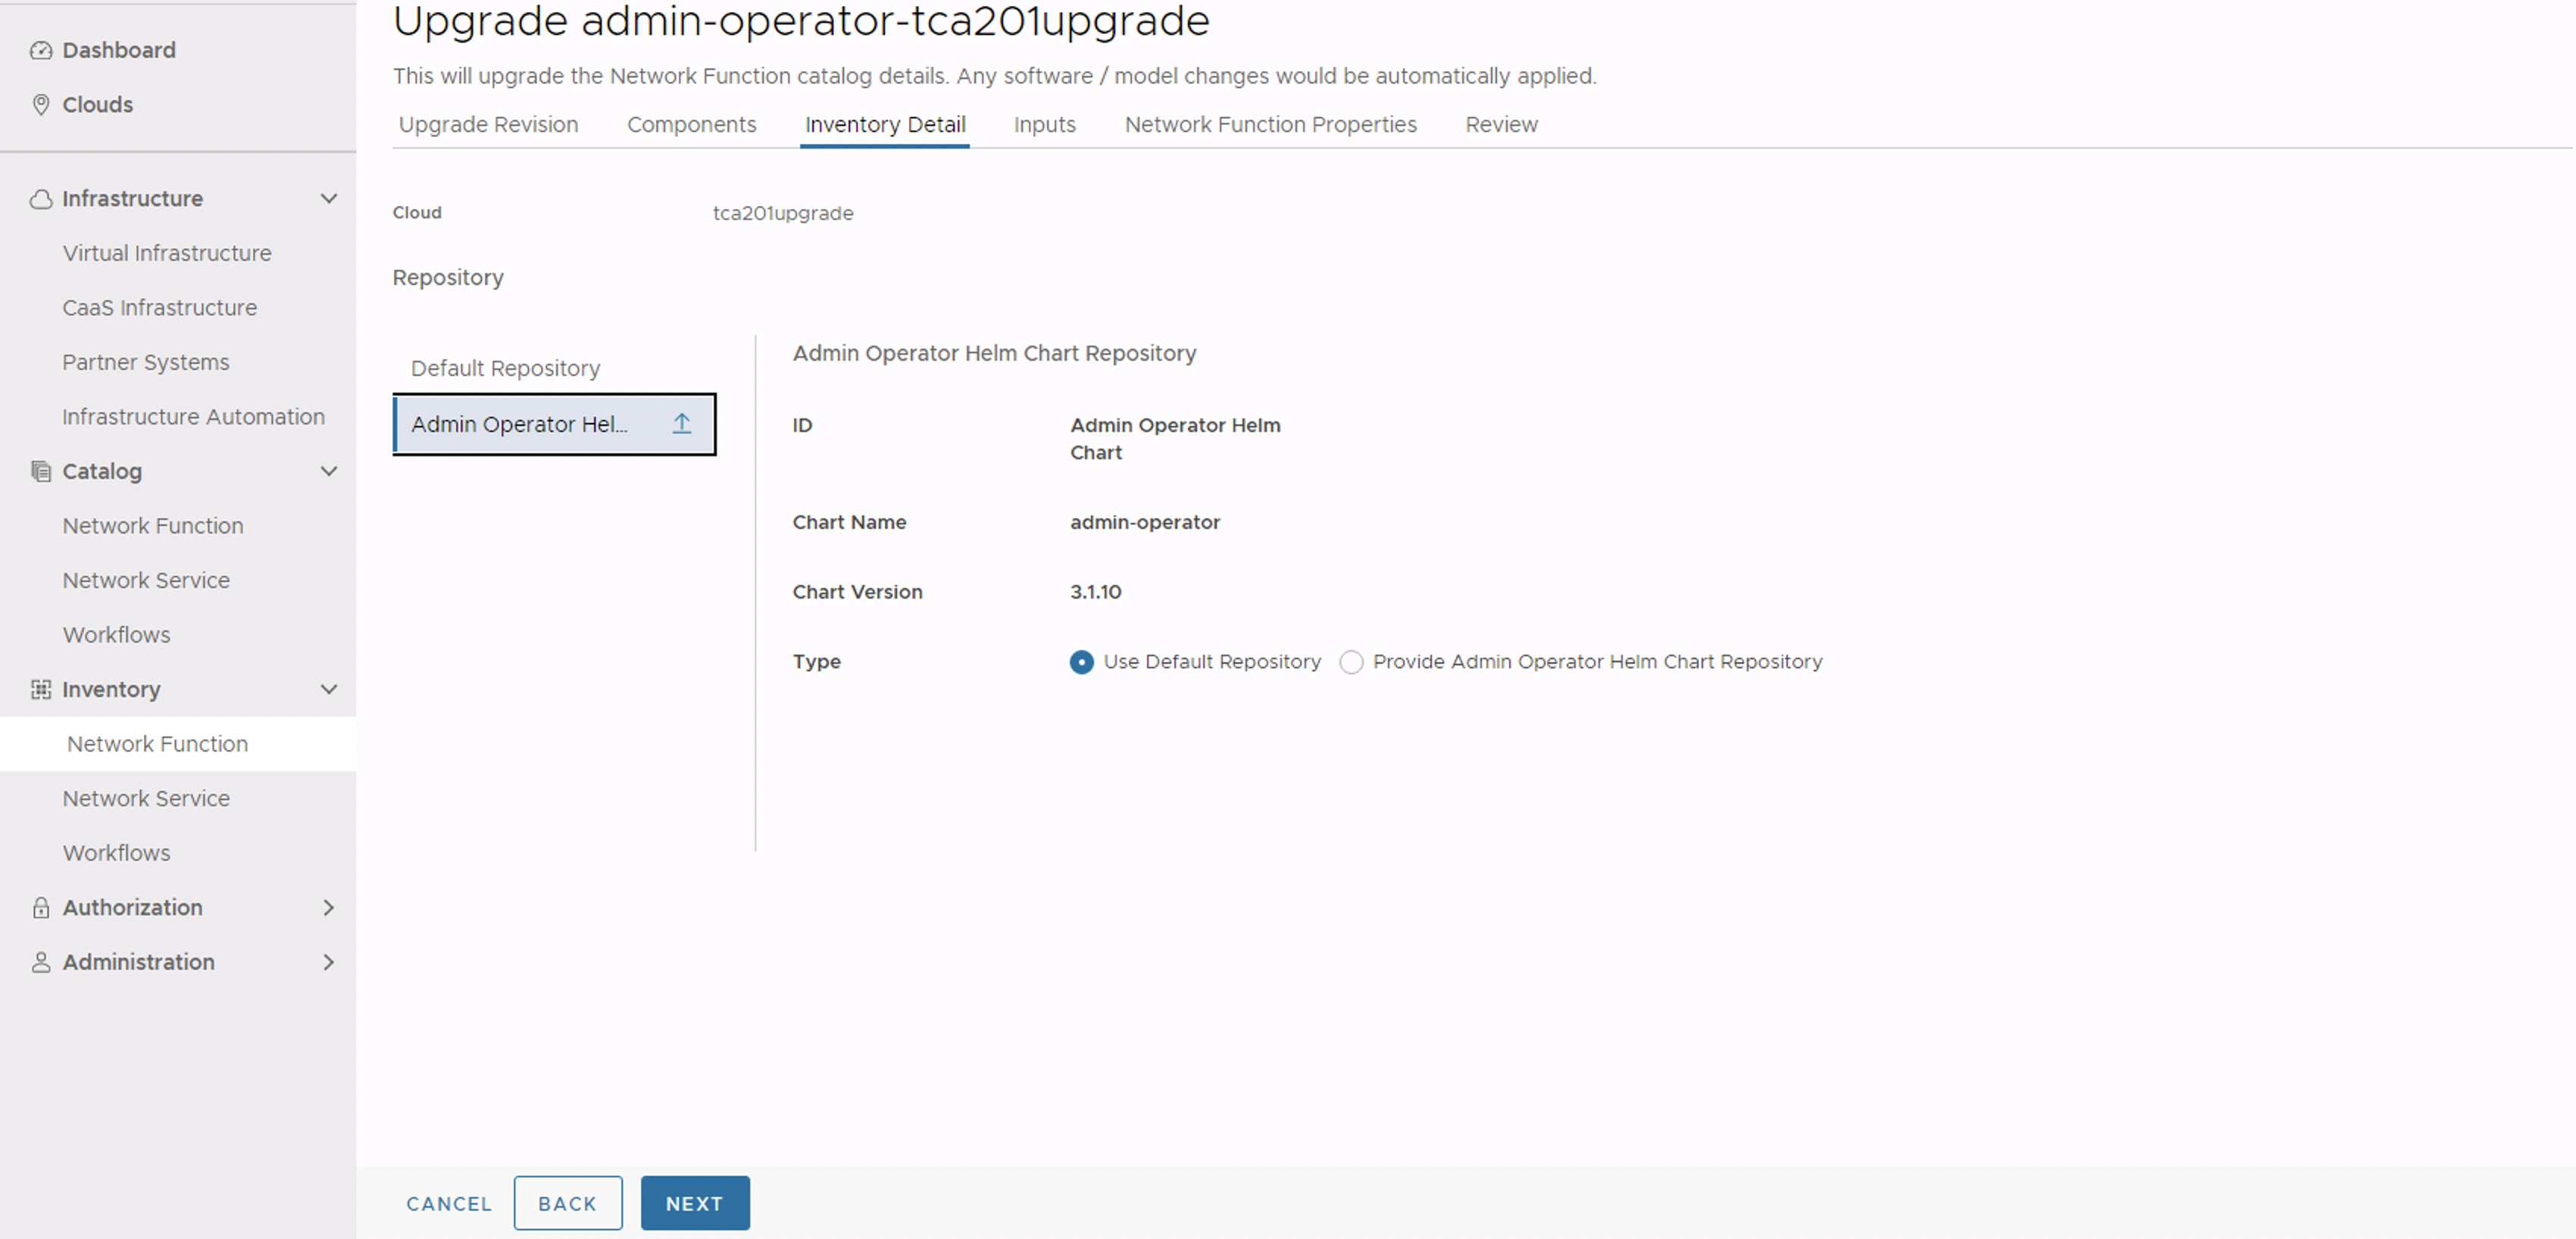Collapse the Infrastructure section chevron
Image resolution: width=2576 pixels, height=1239 pixels.
coord(328,198)
